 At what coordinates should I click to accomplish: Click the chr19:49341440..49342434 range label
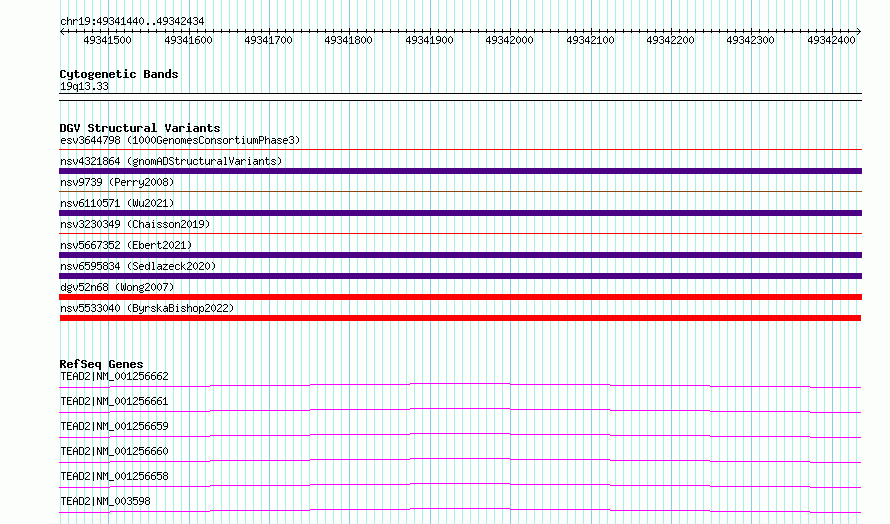click(132, 21)
